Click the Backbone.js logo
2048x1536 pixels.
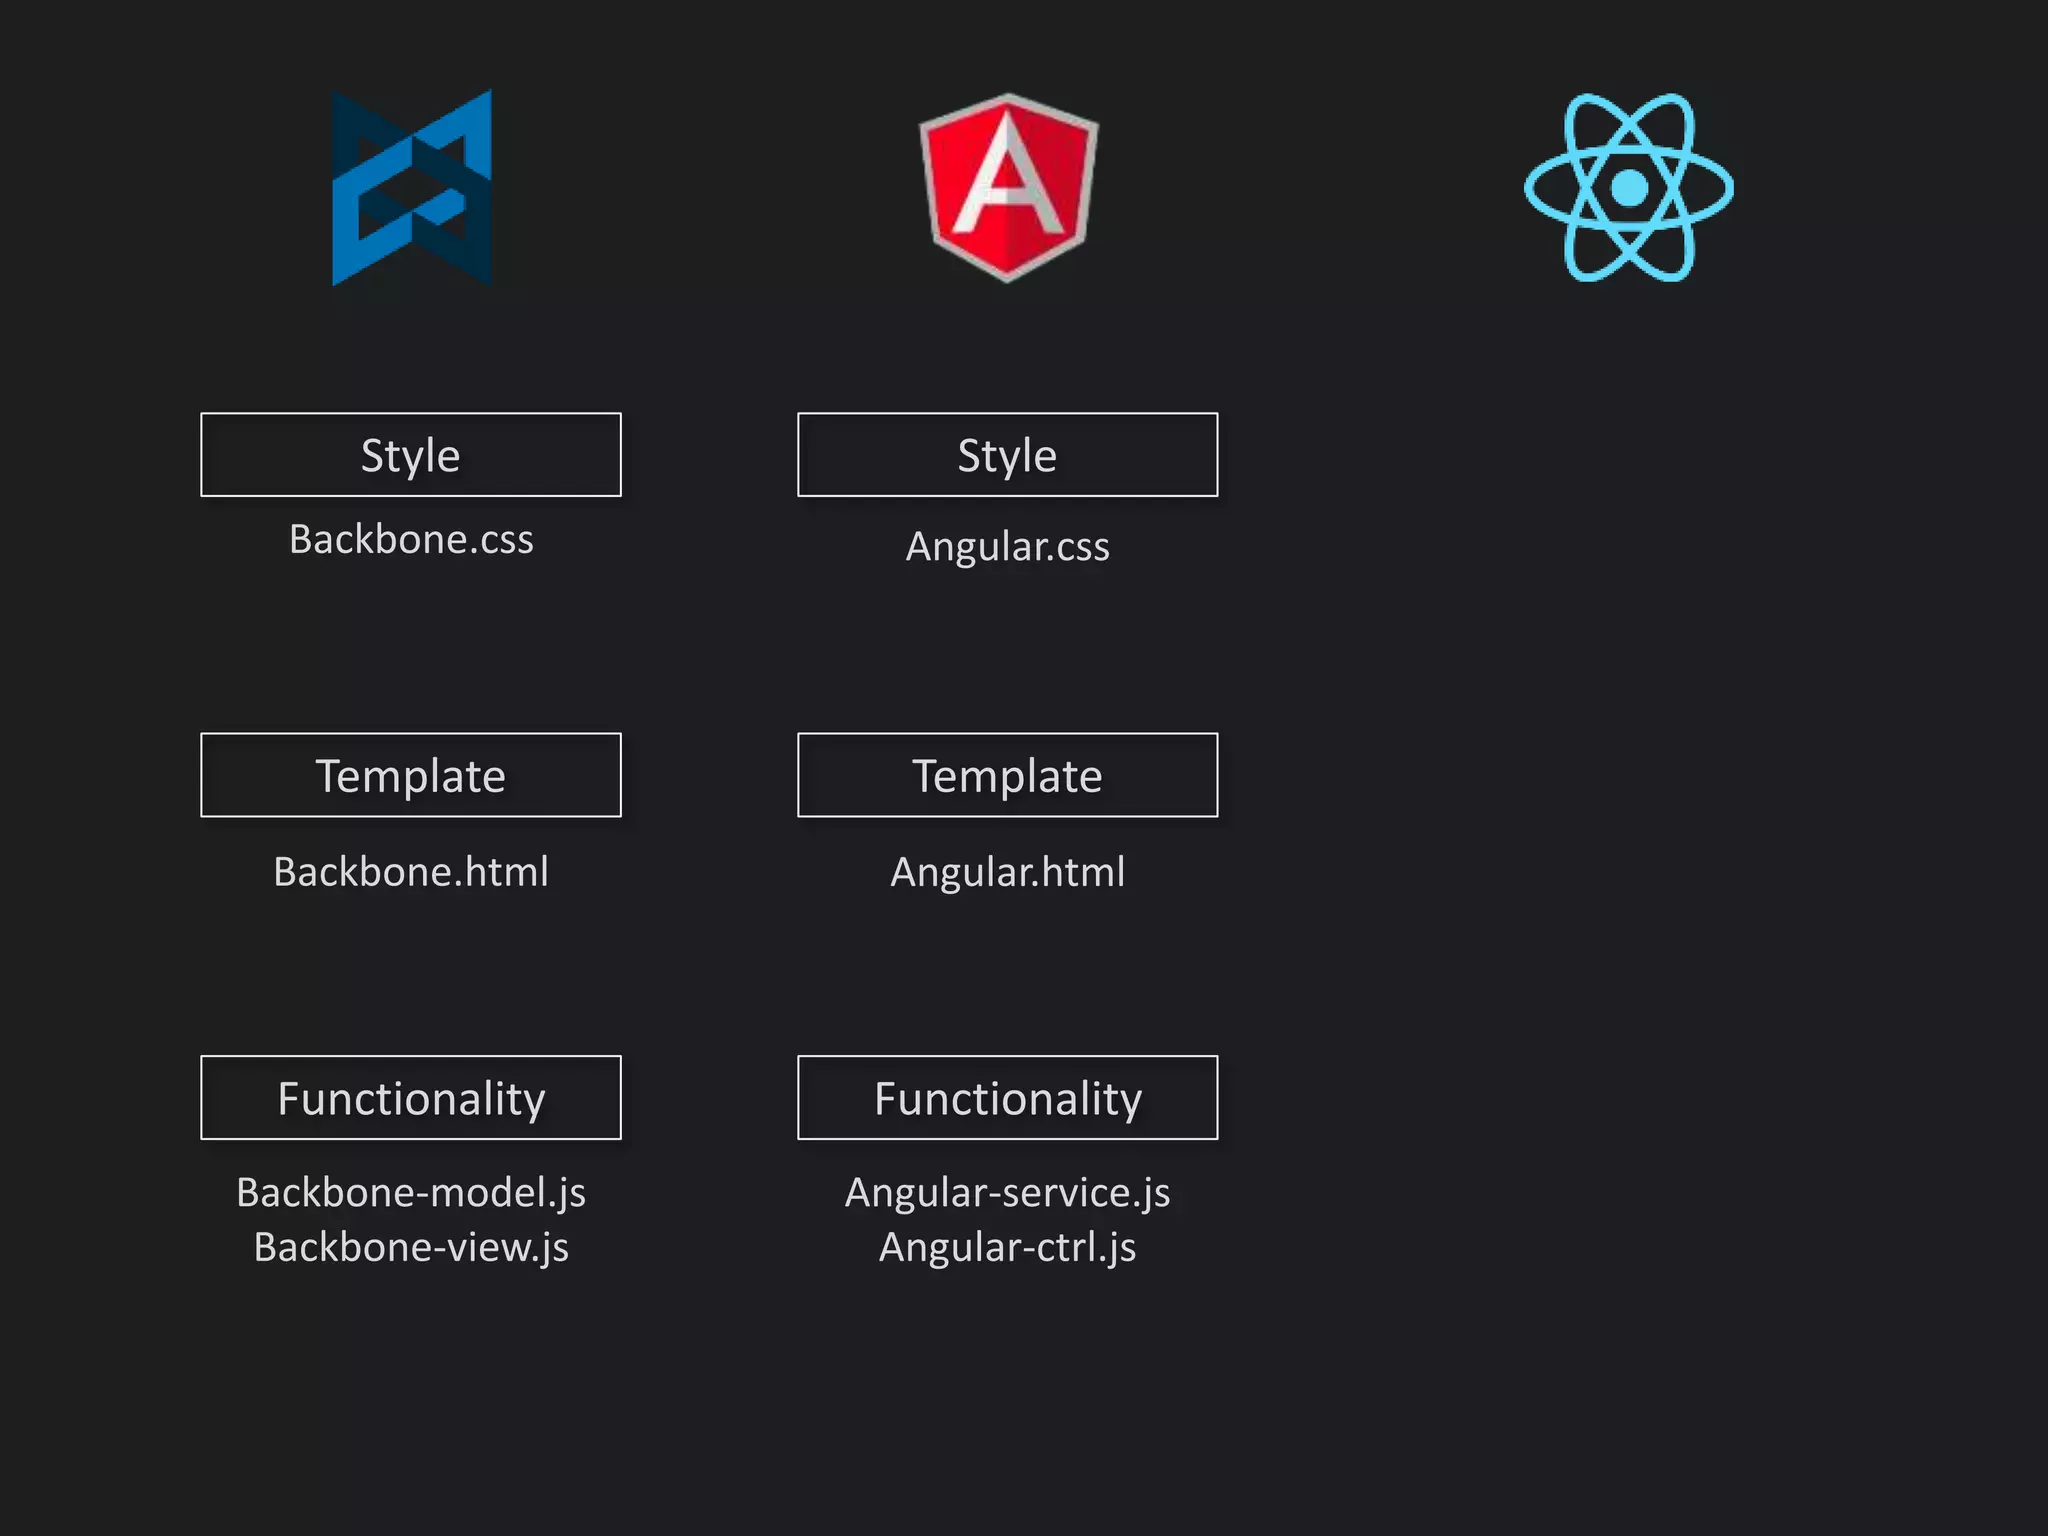click(412, 188)
